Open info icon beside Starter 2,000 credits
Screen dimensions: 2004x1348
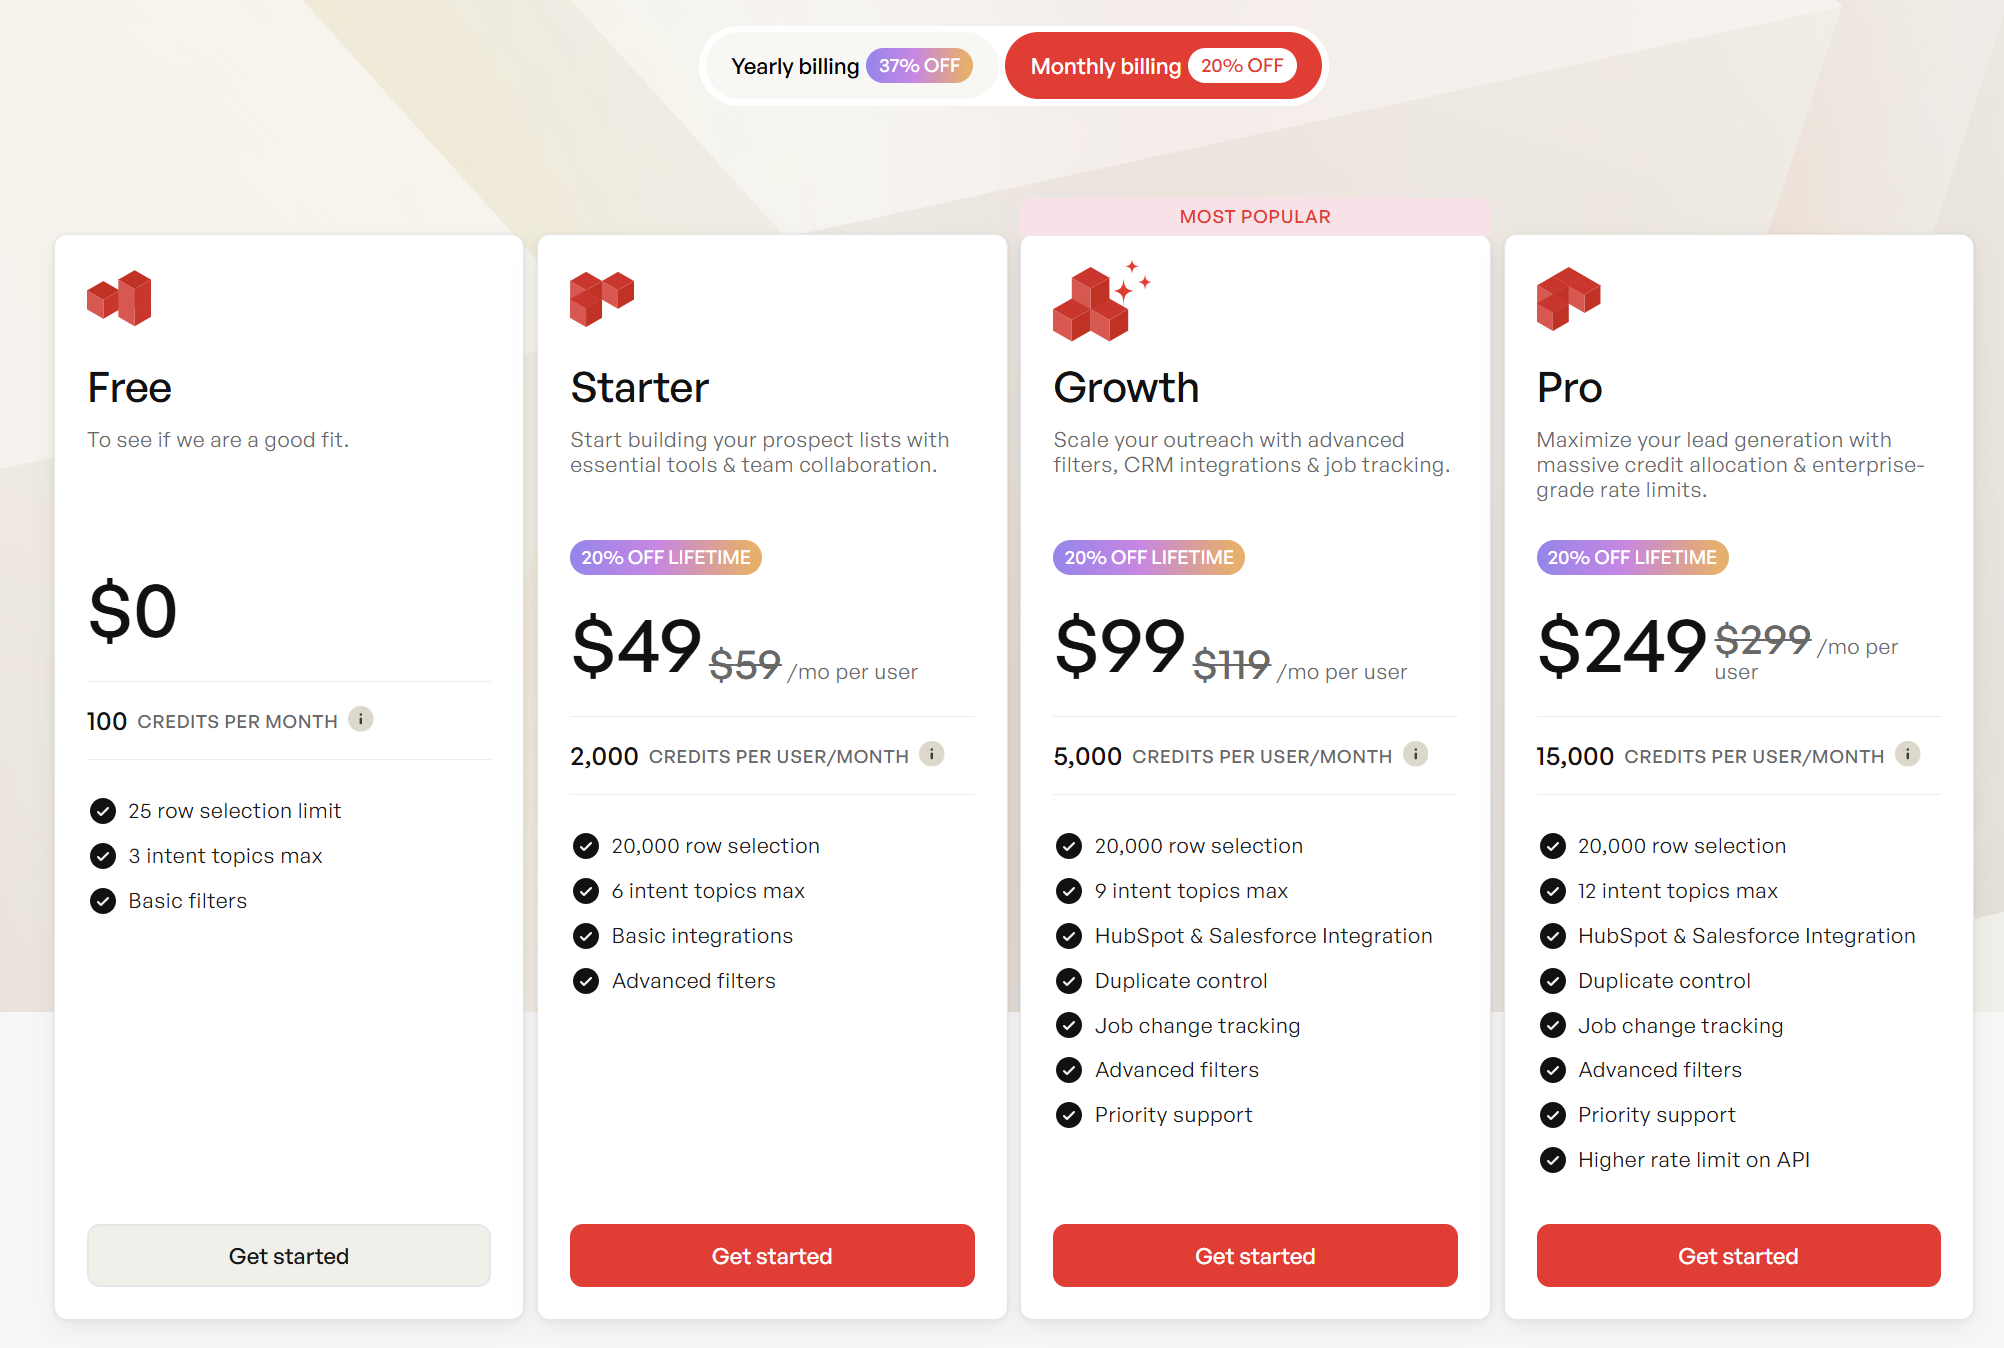(932, 754)
